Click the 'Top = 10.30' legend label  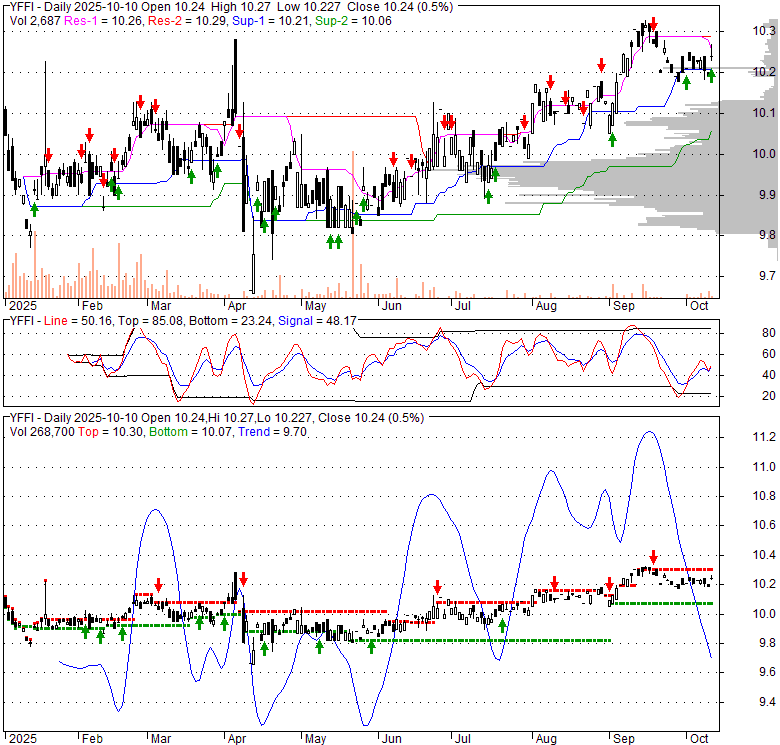[111, 432]
